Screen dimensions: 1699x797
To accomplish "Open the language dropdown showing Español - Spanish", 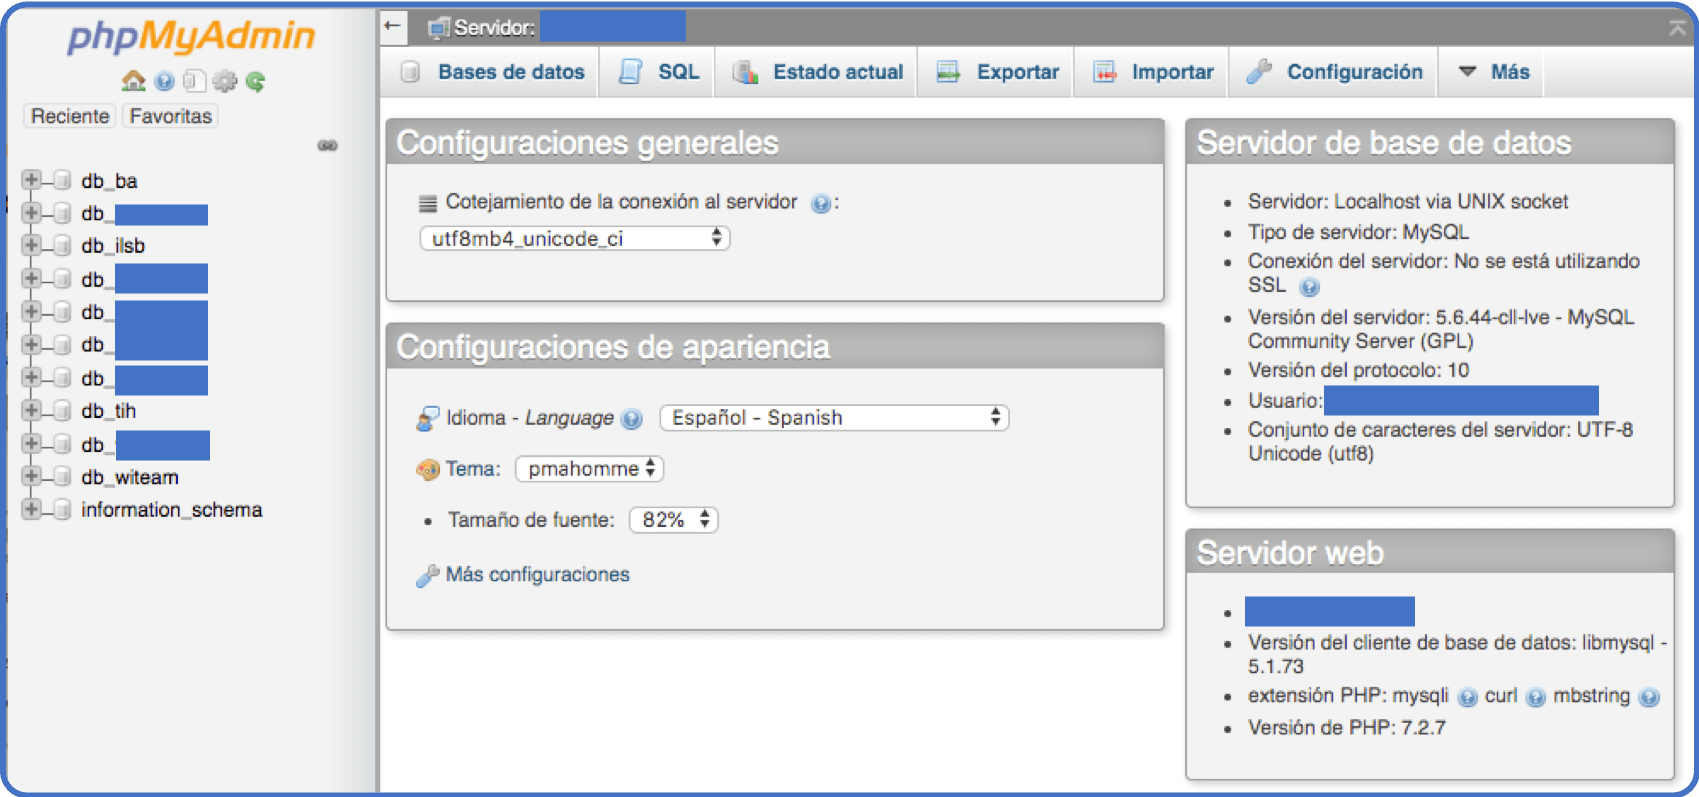I will click(834, 418).
